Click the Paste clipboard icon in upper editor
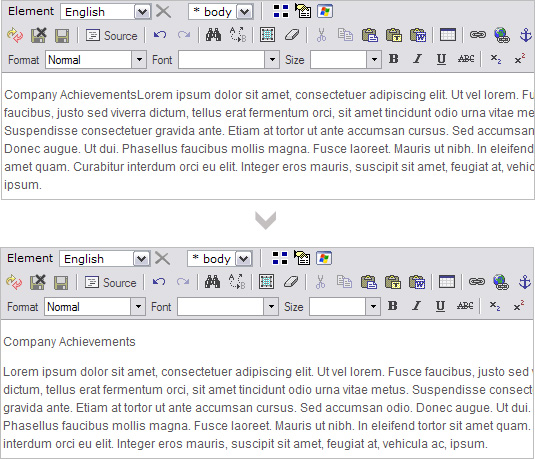 coord(370,35)
